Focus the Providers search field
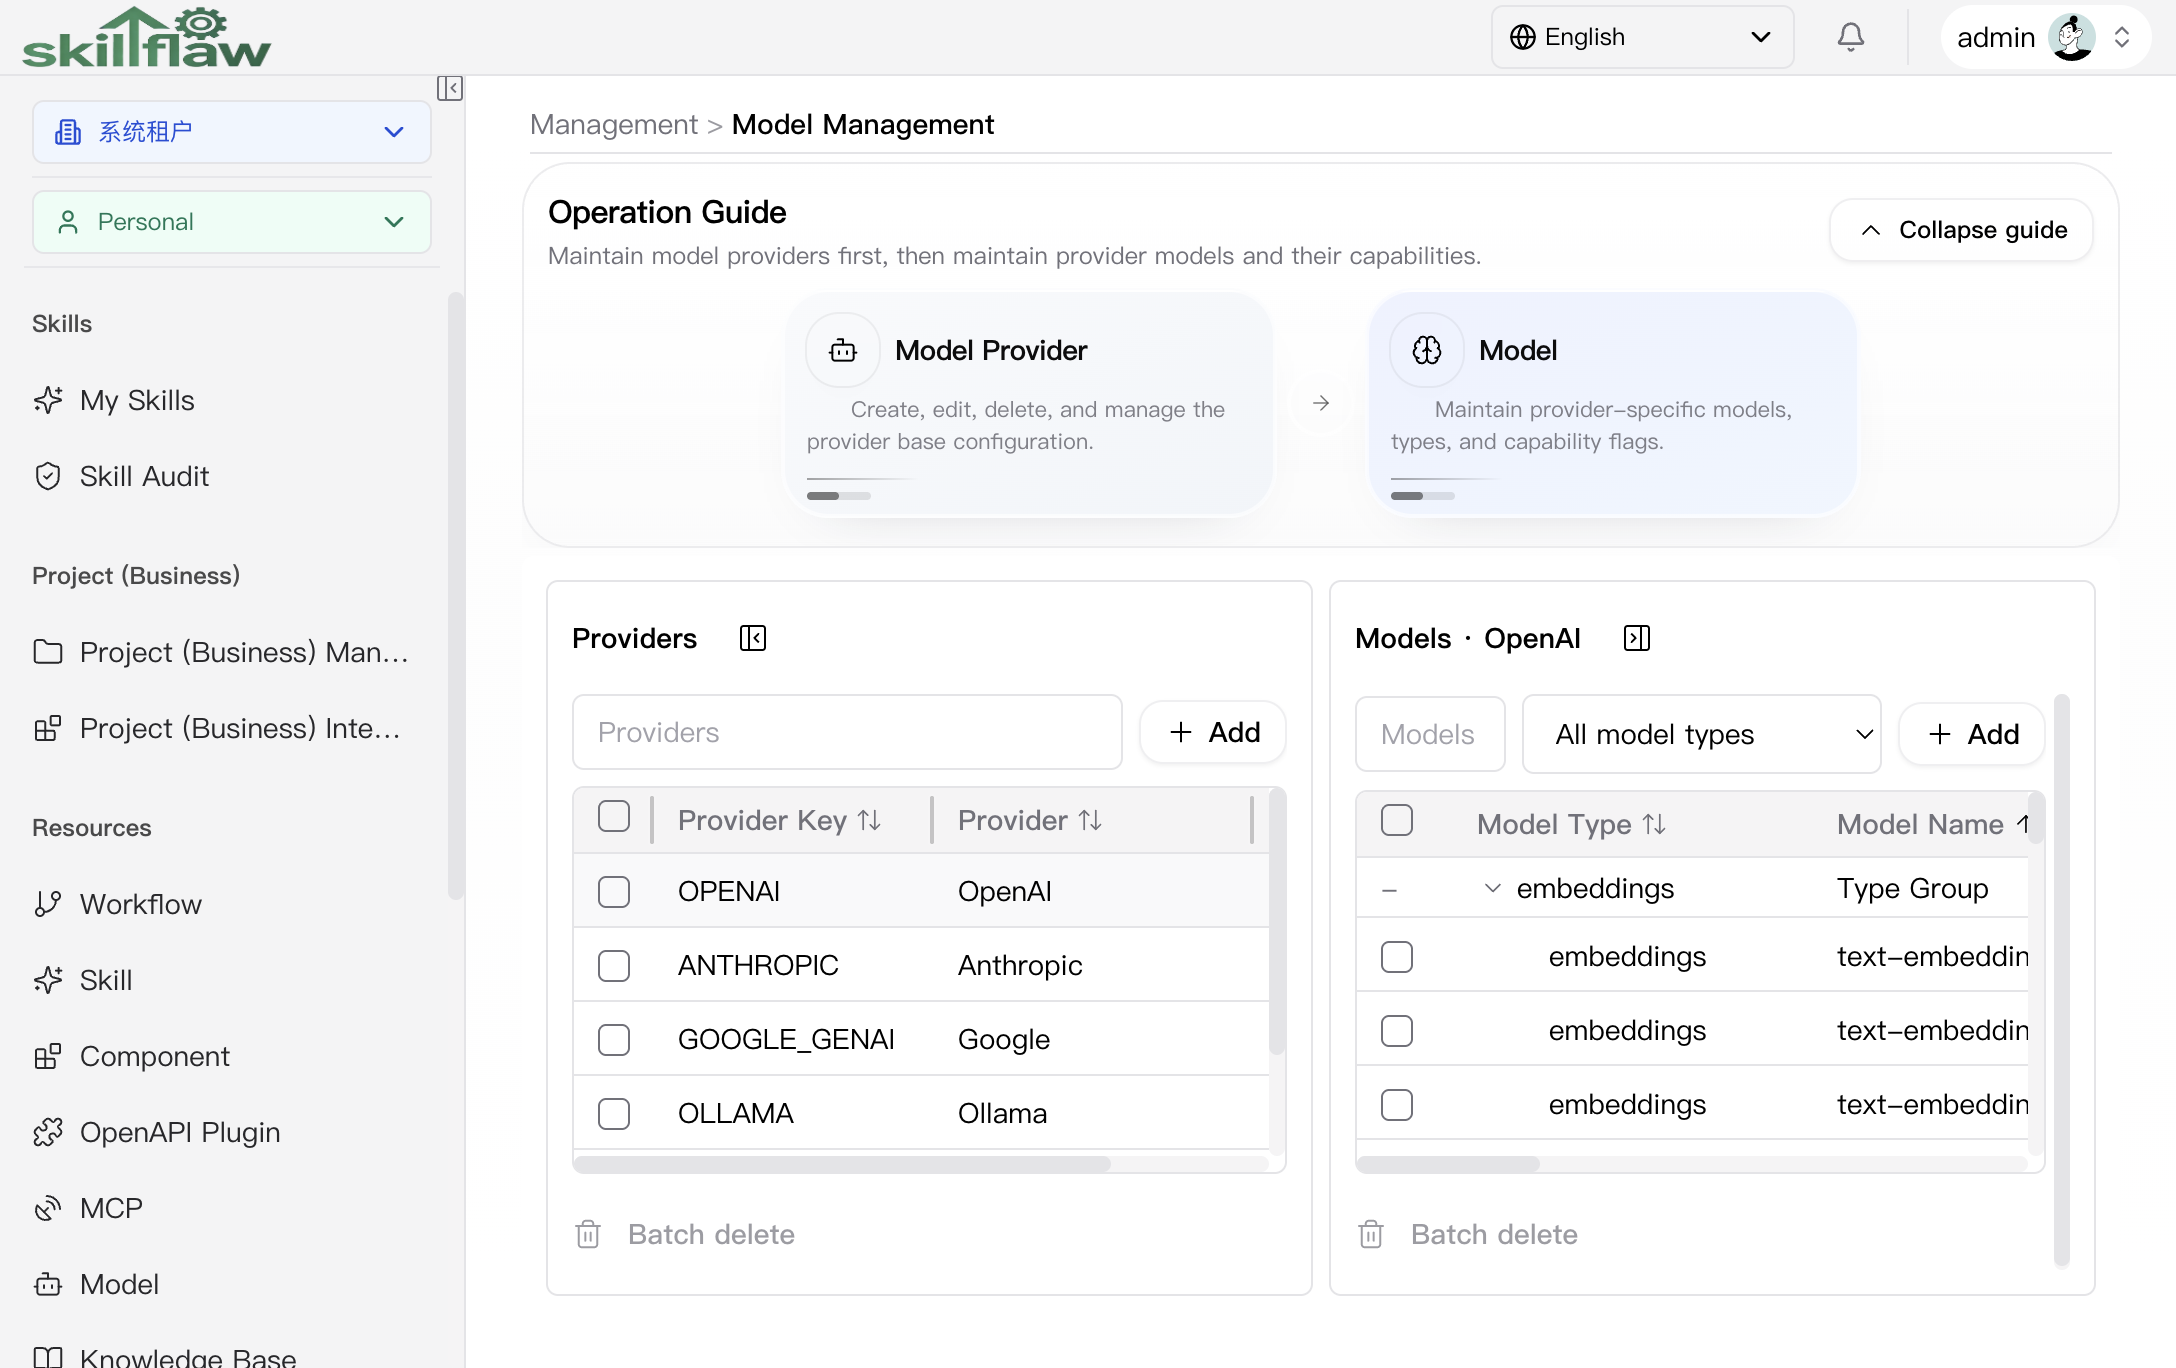The image size is (2176, 1368). pos(847,732)
